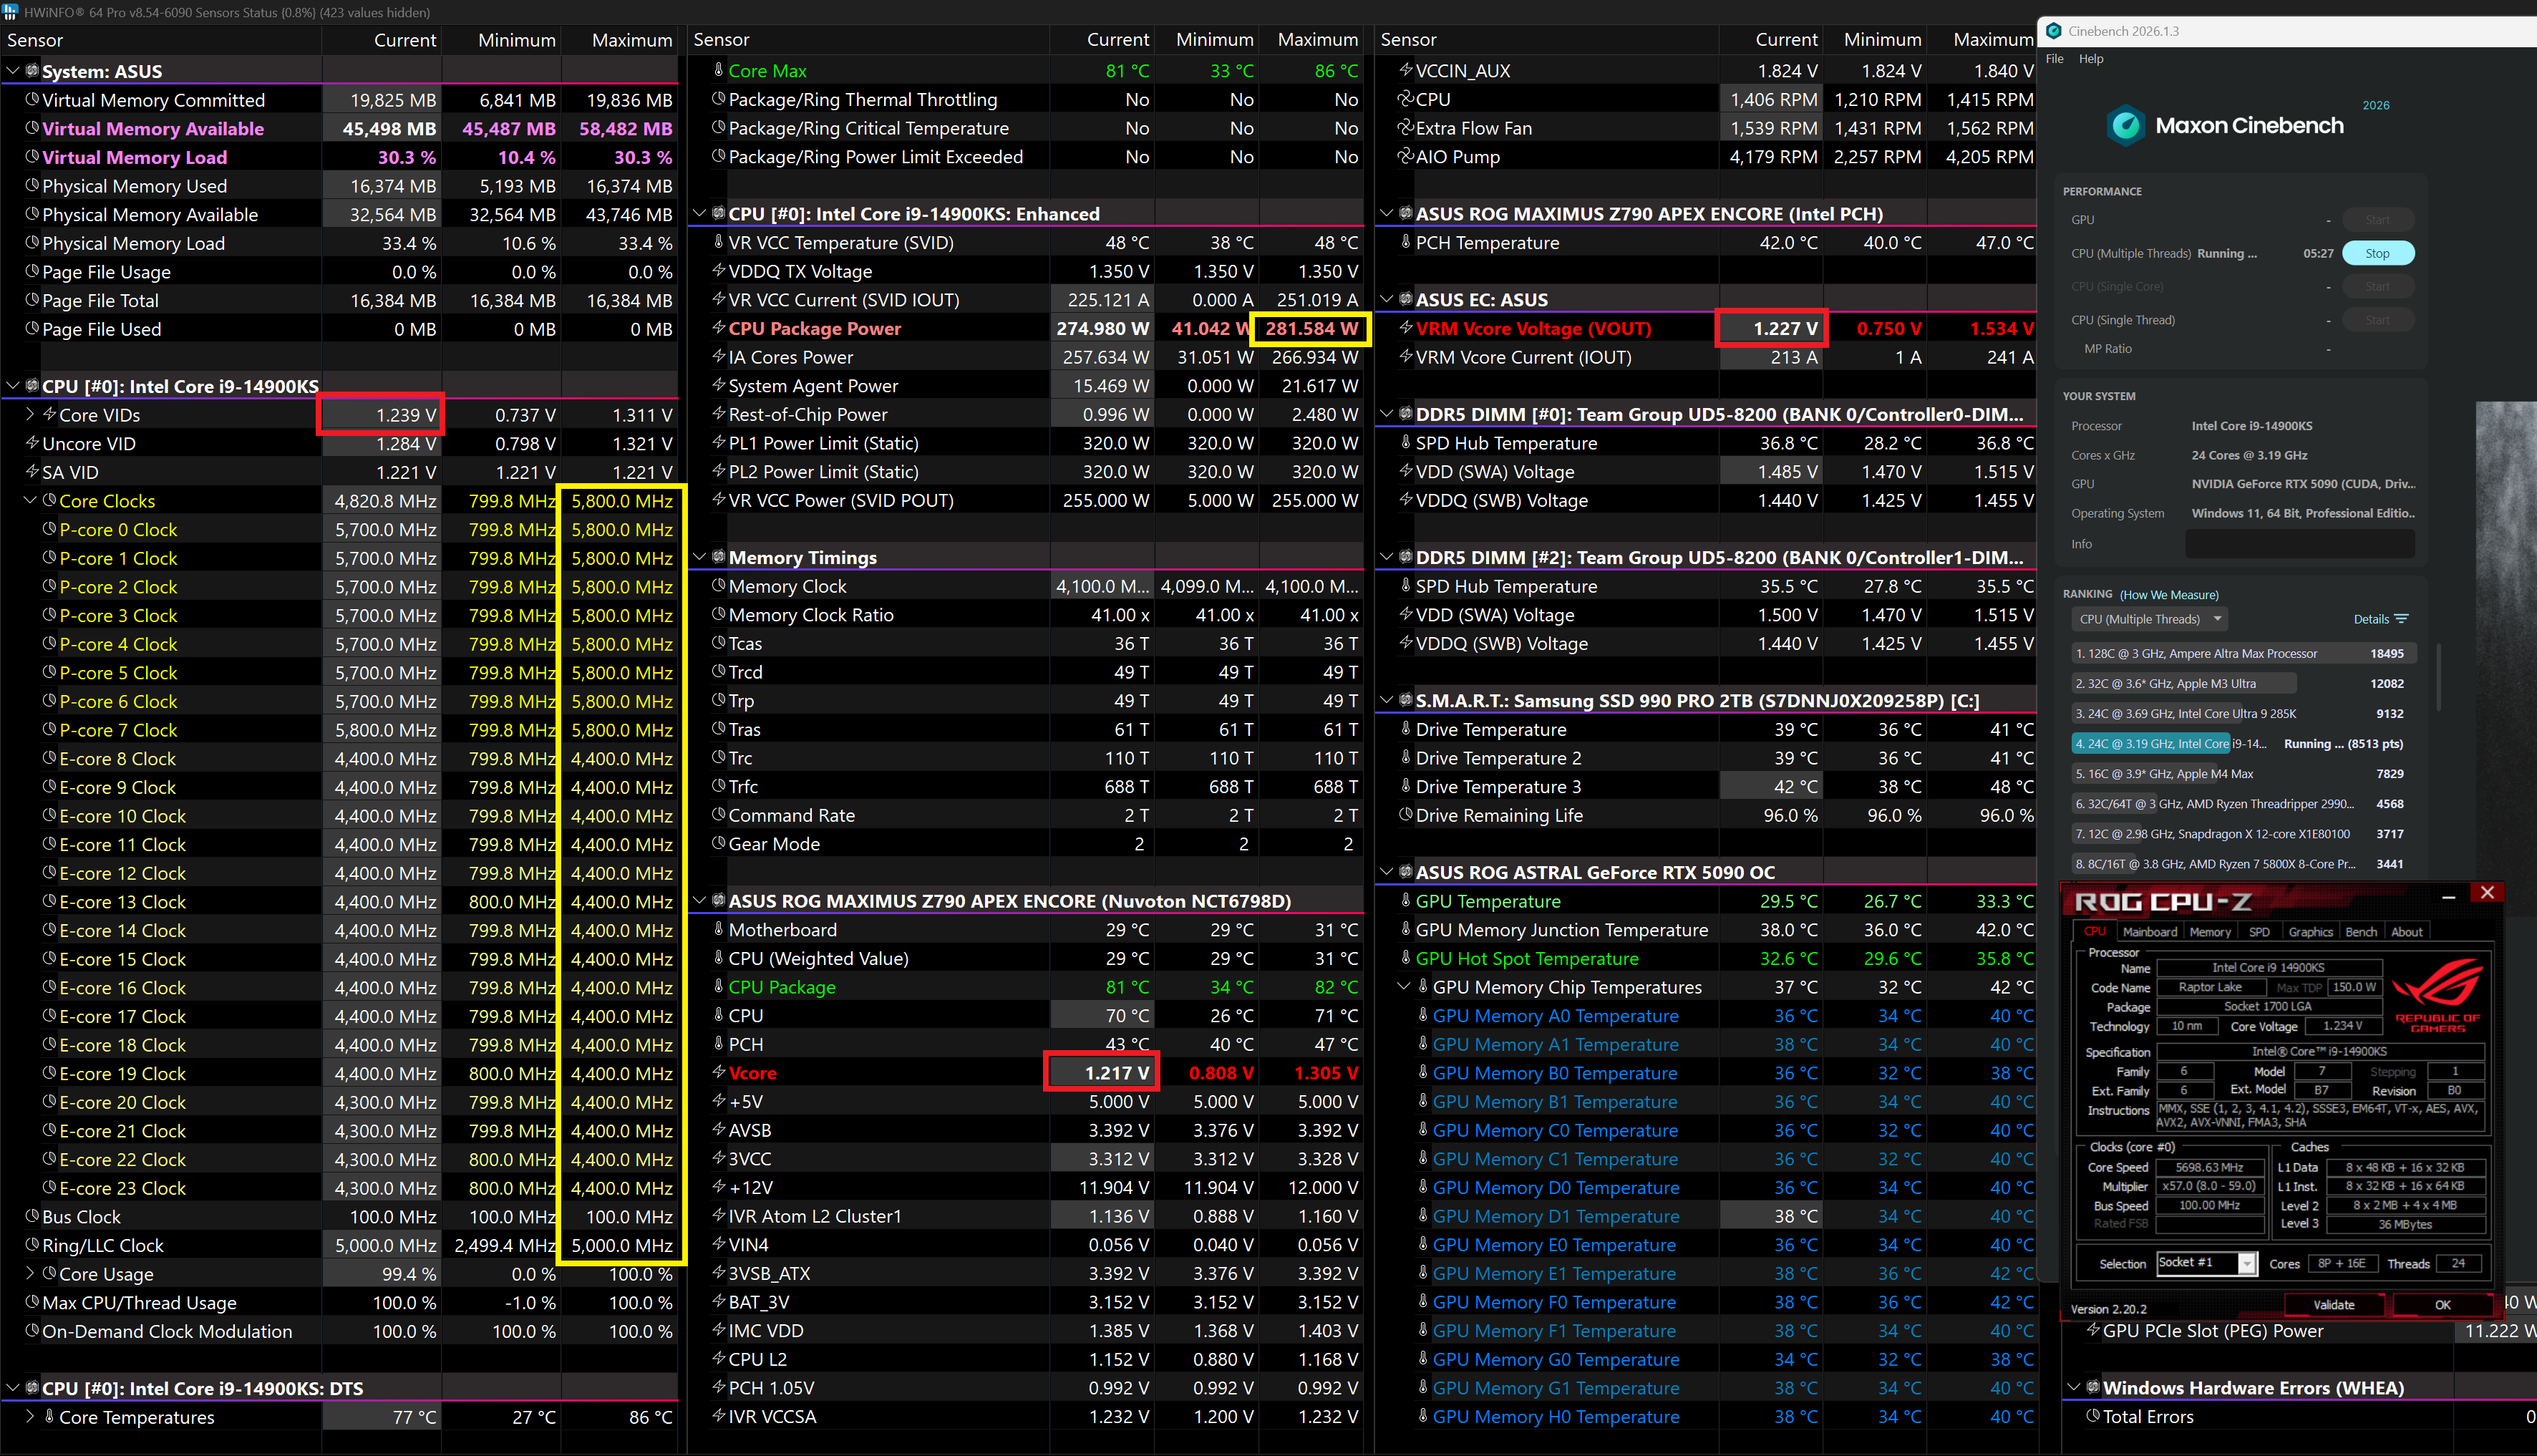Collapse the System: ASUS sensor group
Image resolution: width=2537 pixels, height=1456 pixels.
13,71
